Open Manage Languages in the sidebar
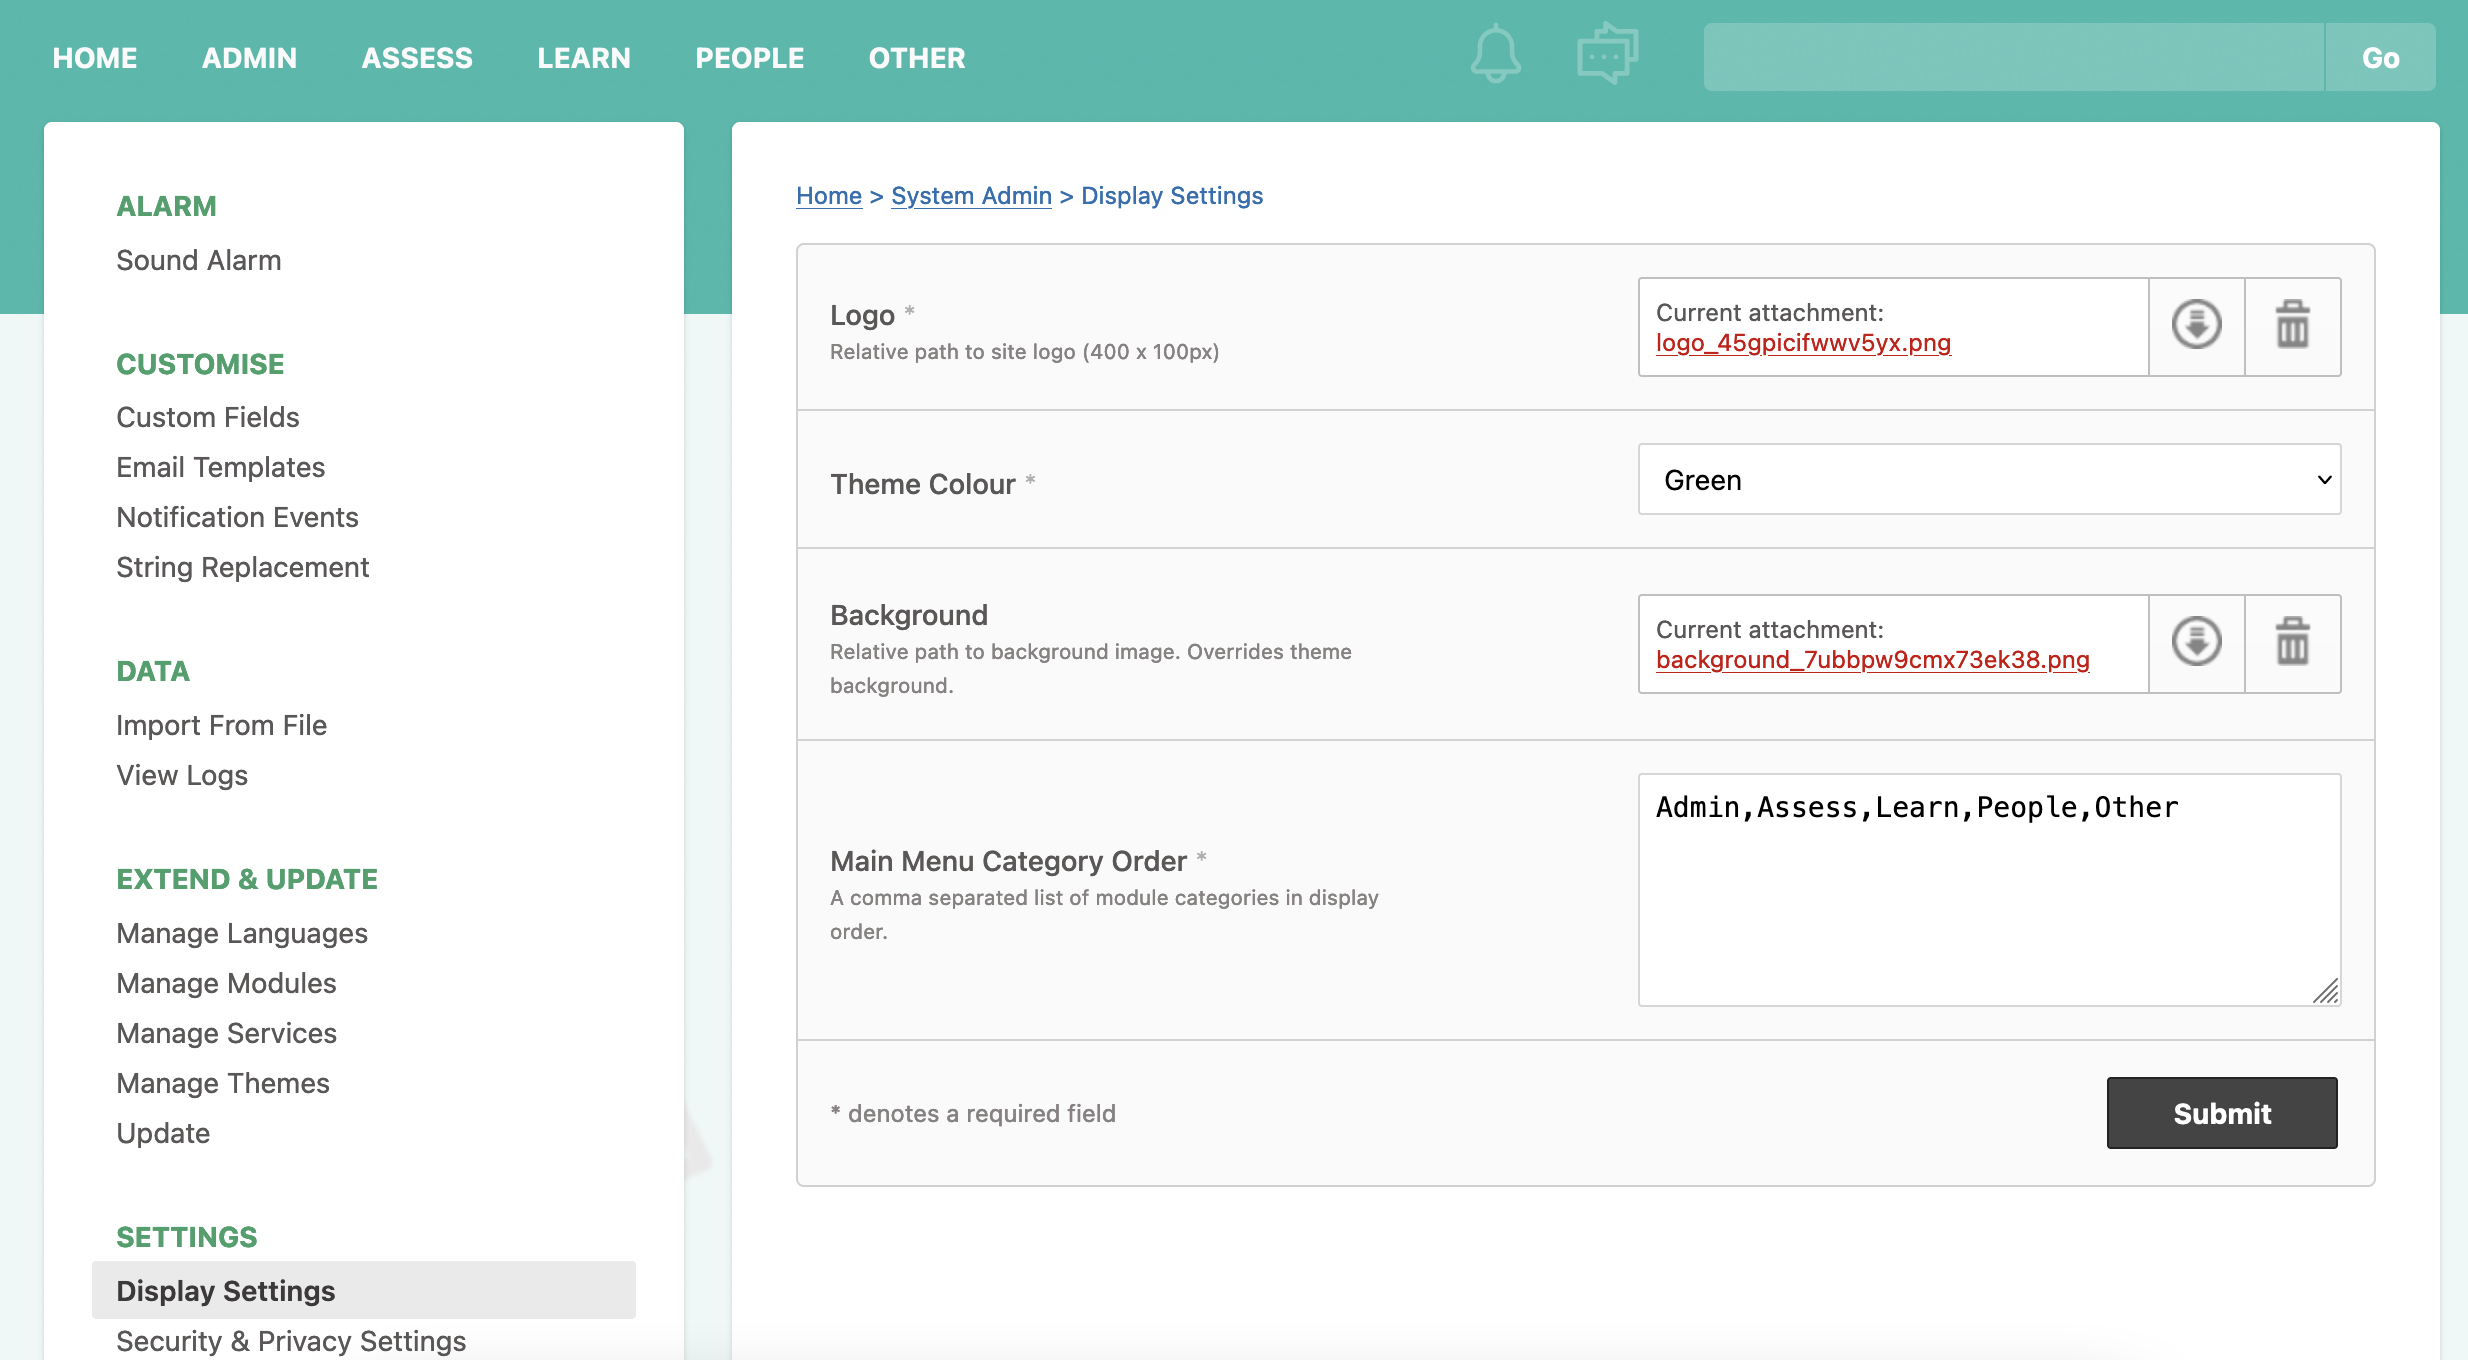Screen dimensions: 2468x1360 tap(242, 933)
